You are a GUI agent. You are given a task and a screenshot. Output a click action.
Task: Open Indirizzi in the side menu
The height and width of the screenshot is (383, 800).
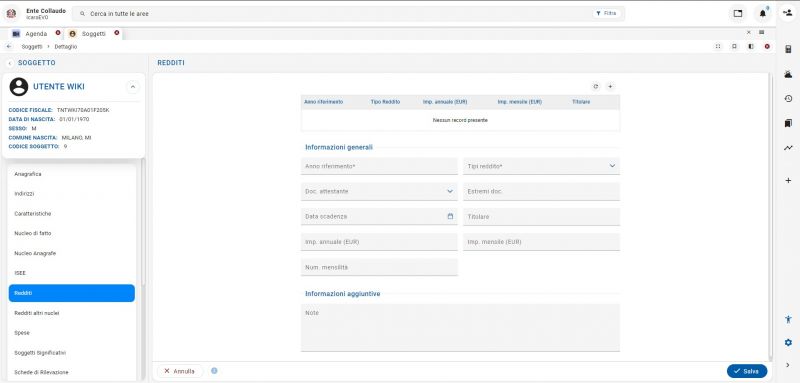pos(72,194)
